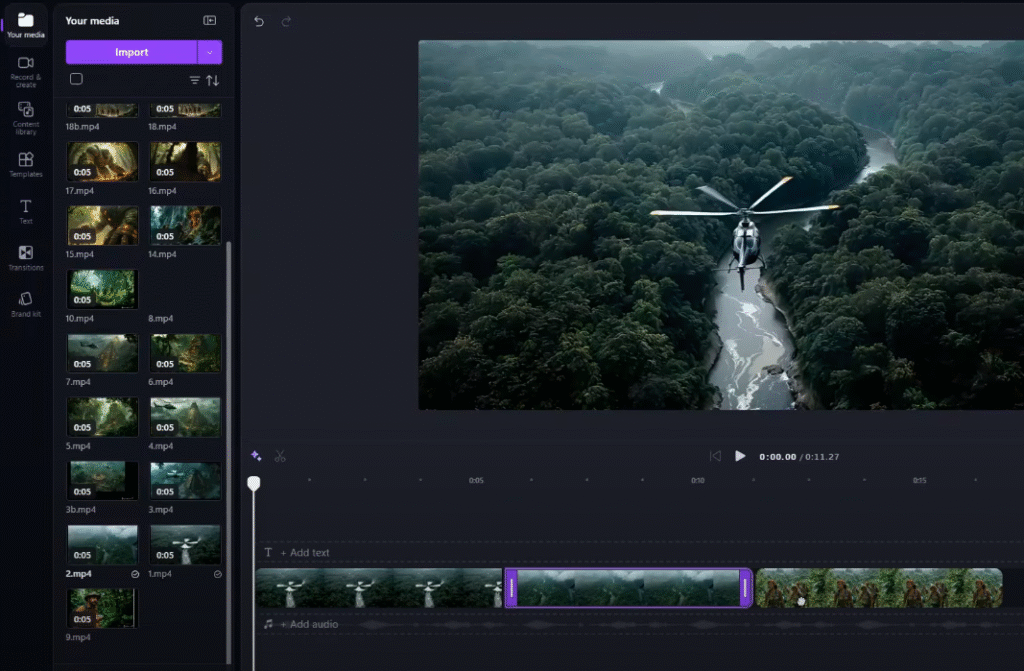The image size is (1024, 671).
Task: Play the video preview
Action: click(740, 456)
